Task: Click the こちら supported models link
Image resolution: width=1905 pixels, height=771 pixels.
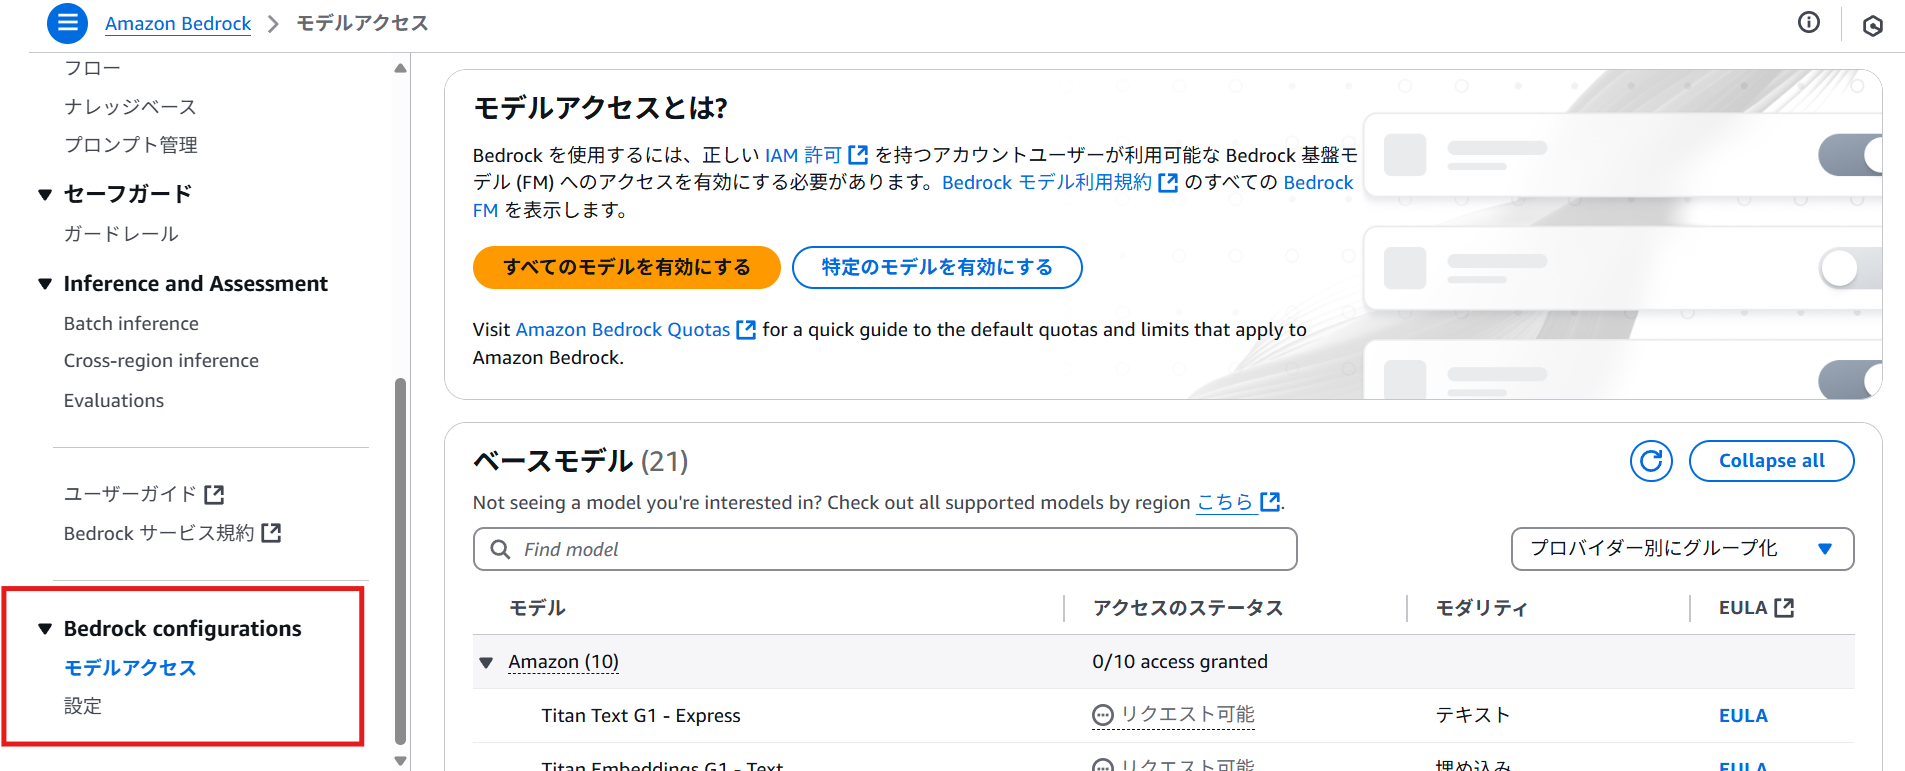Action: [x=1225, y=502]
